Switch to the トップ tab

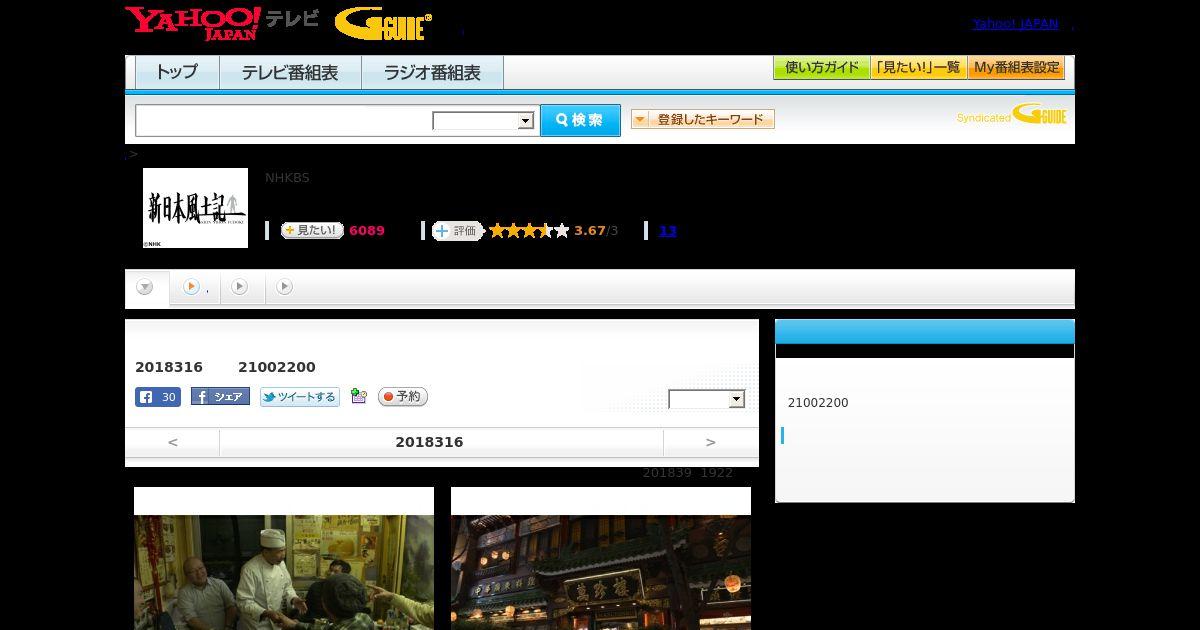(x=177, y=72)
